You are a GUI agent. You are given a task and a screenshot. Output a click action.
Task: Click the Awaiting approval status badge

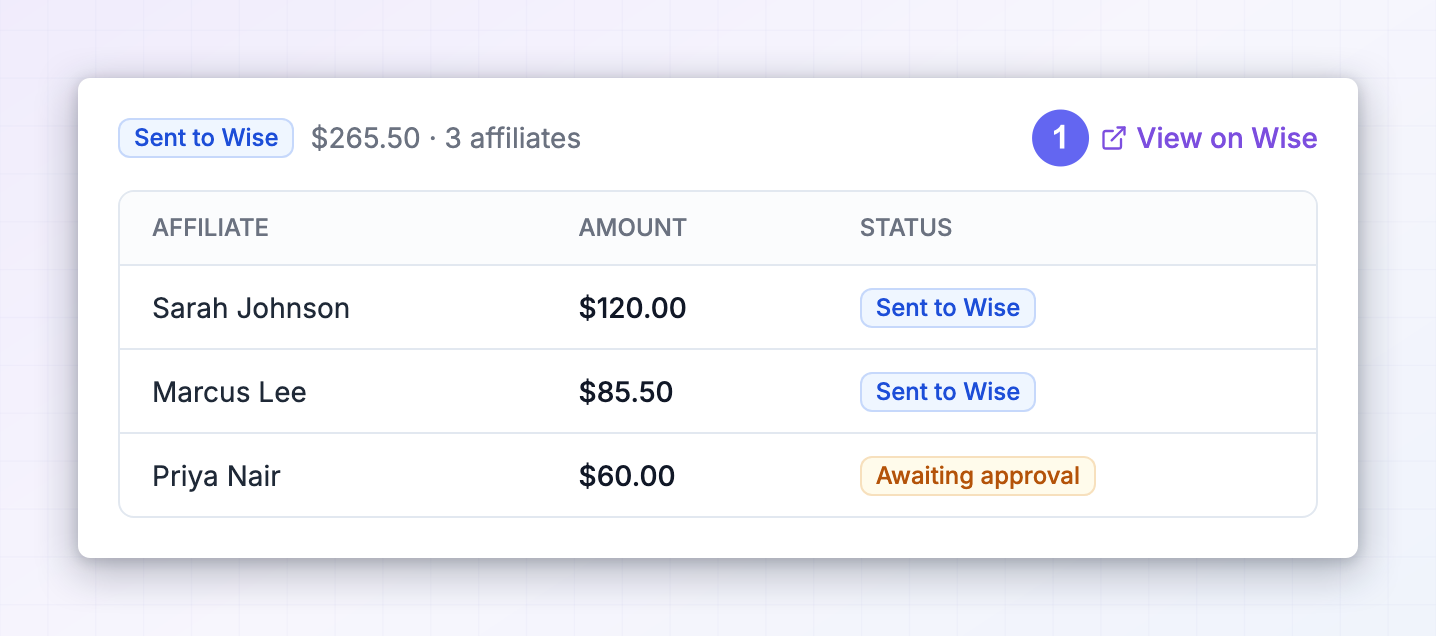(x=978, y=476)
